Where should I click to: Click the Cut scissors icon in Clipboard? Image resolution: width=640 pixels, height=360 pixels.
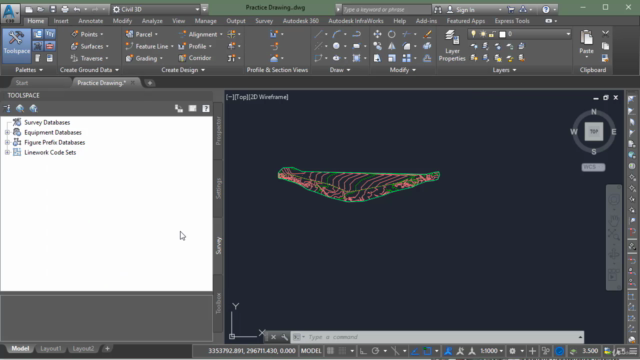605,34
